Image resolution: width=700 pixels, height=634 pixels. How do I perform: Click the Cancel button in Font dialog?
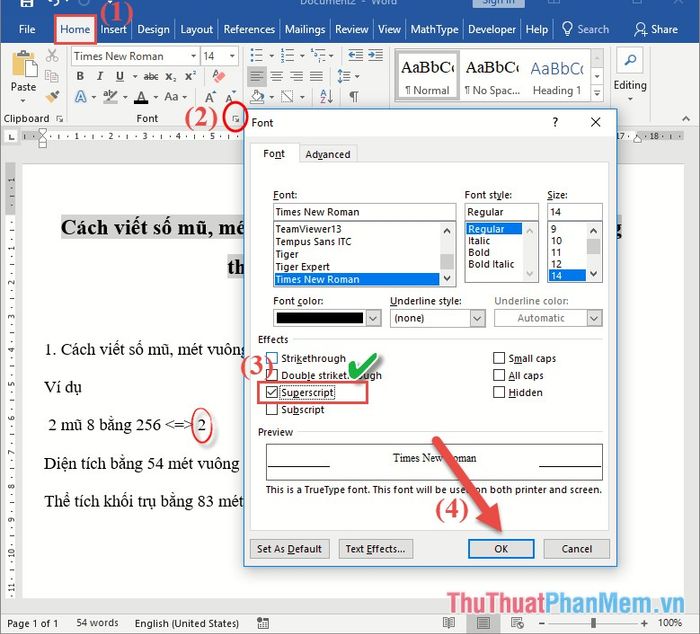pos(577,549)
